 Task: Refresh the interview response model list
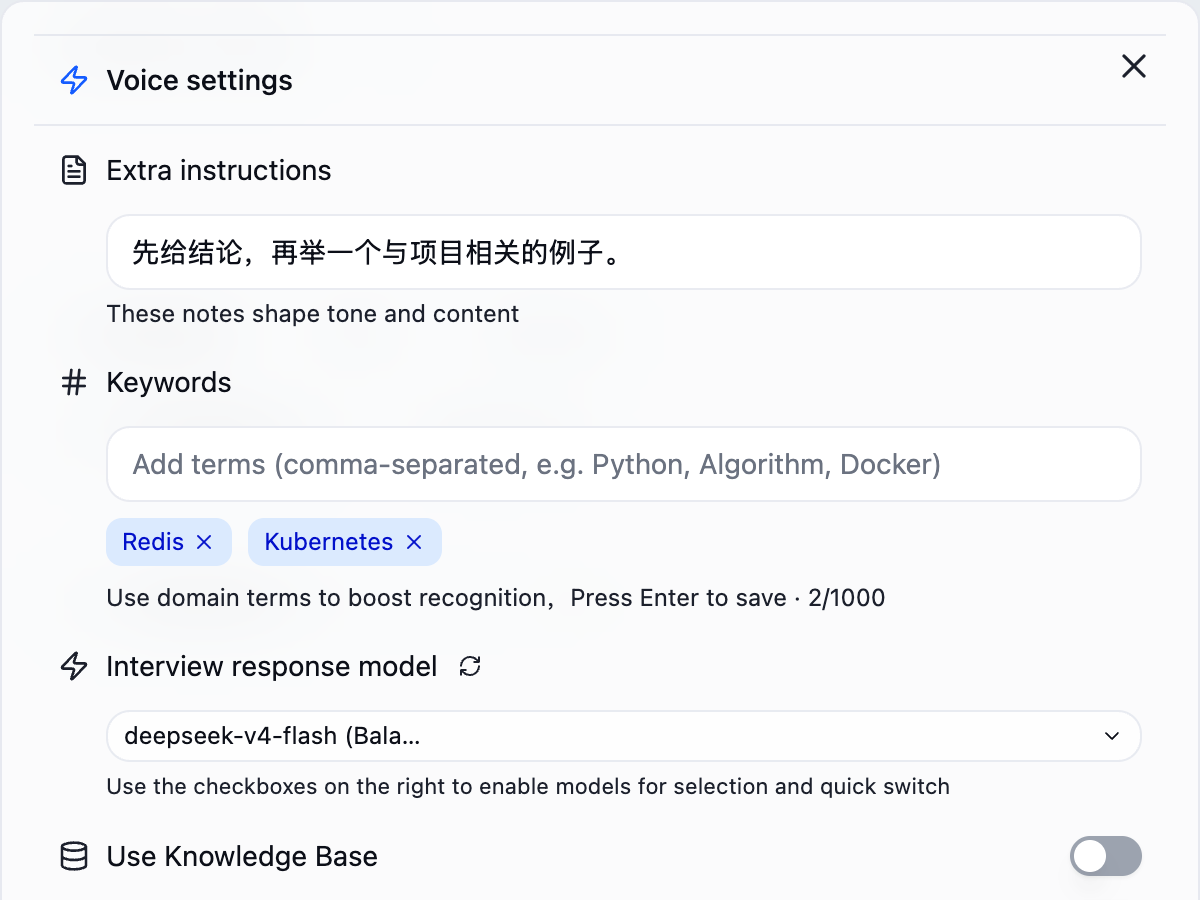(x=470, y=666)
